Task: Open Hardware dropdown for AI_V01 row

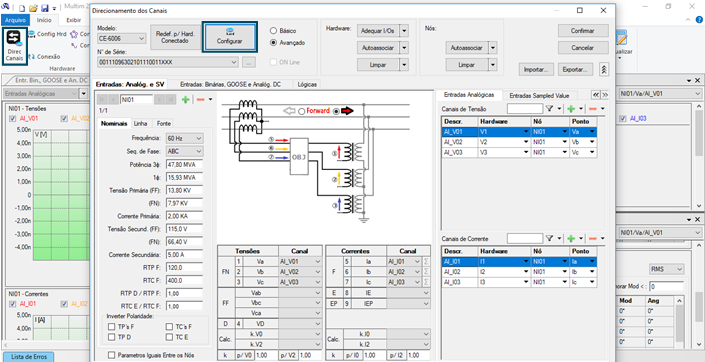Action: pos(526,132)
